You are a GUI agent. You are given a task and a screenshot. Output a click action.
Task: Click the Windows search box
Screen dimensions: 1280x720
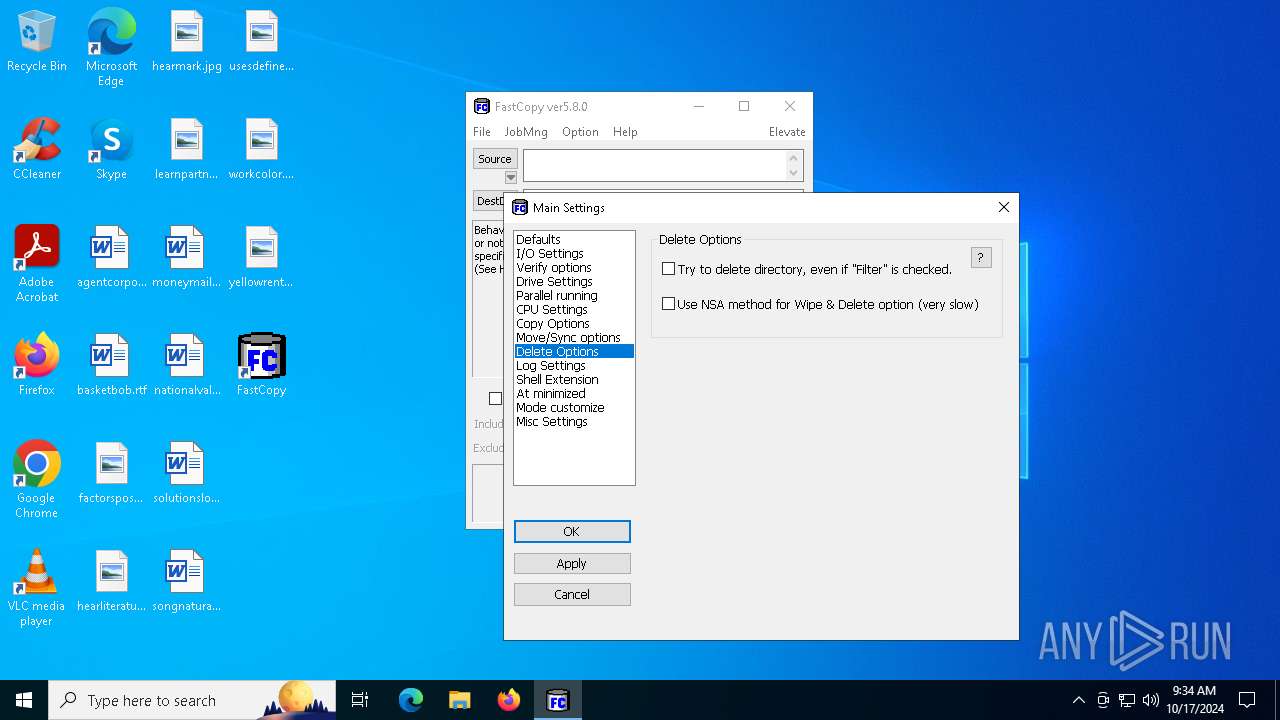192,700
